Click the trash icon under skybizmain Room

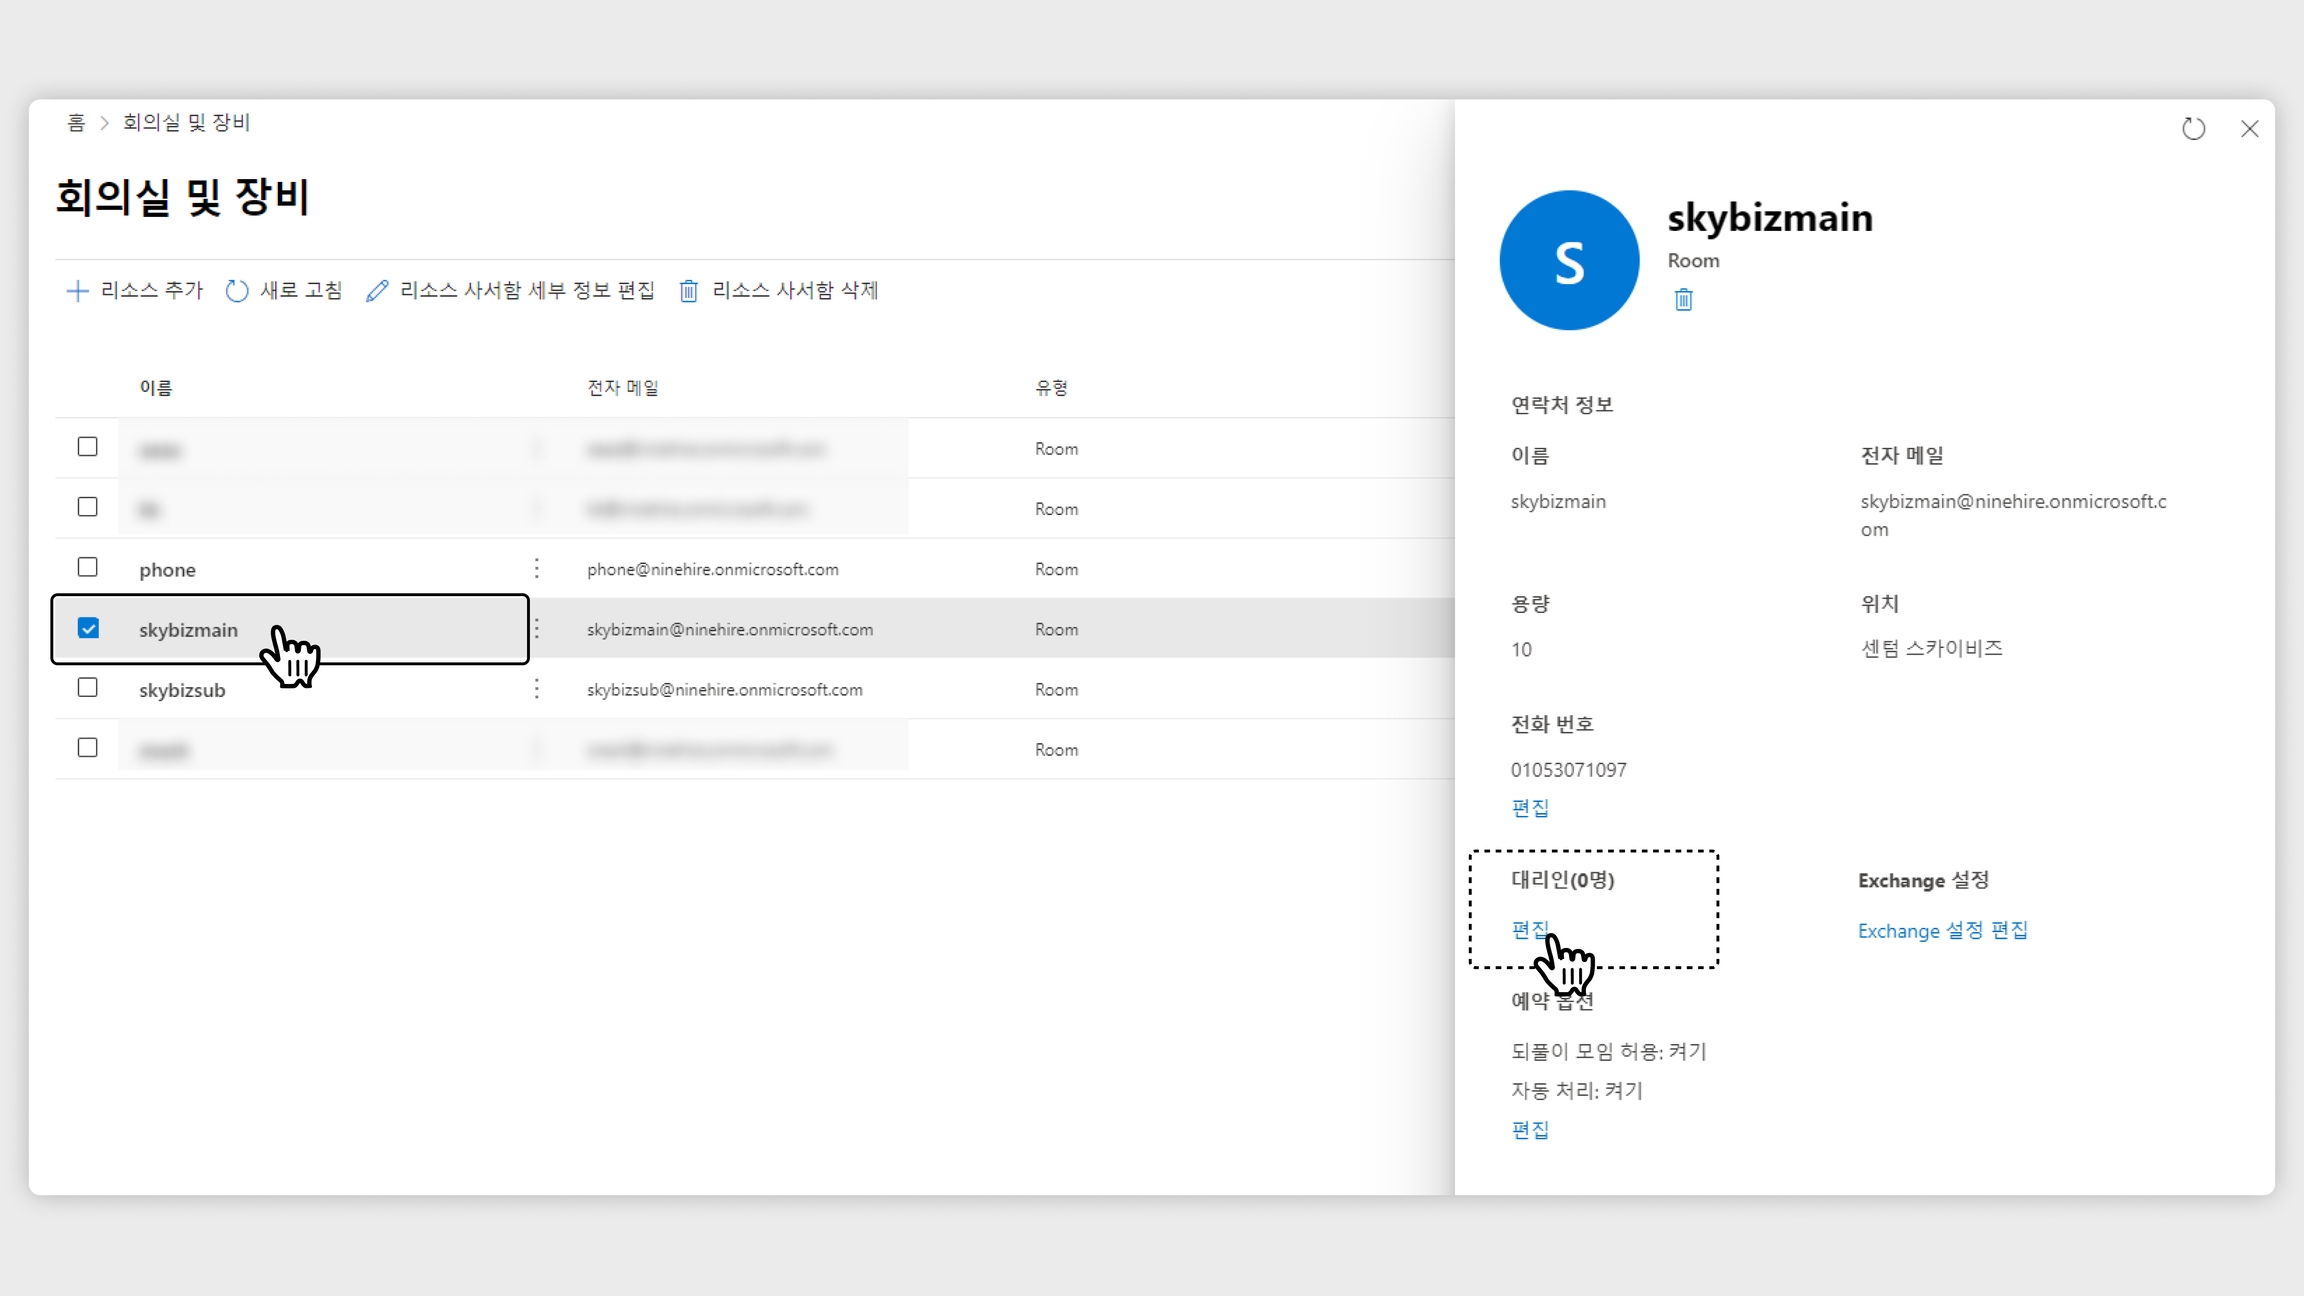(1684, 300)
